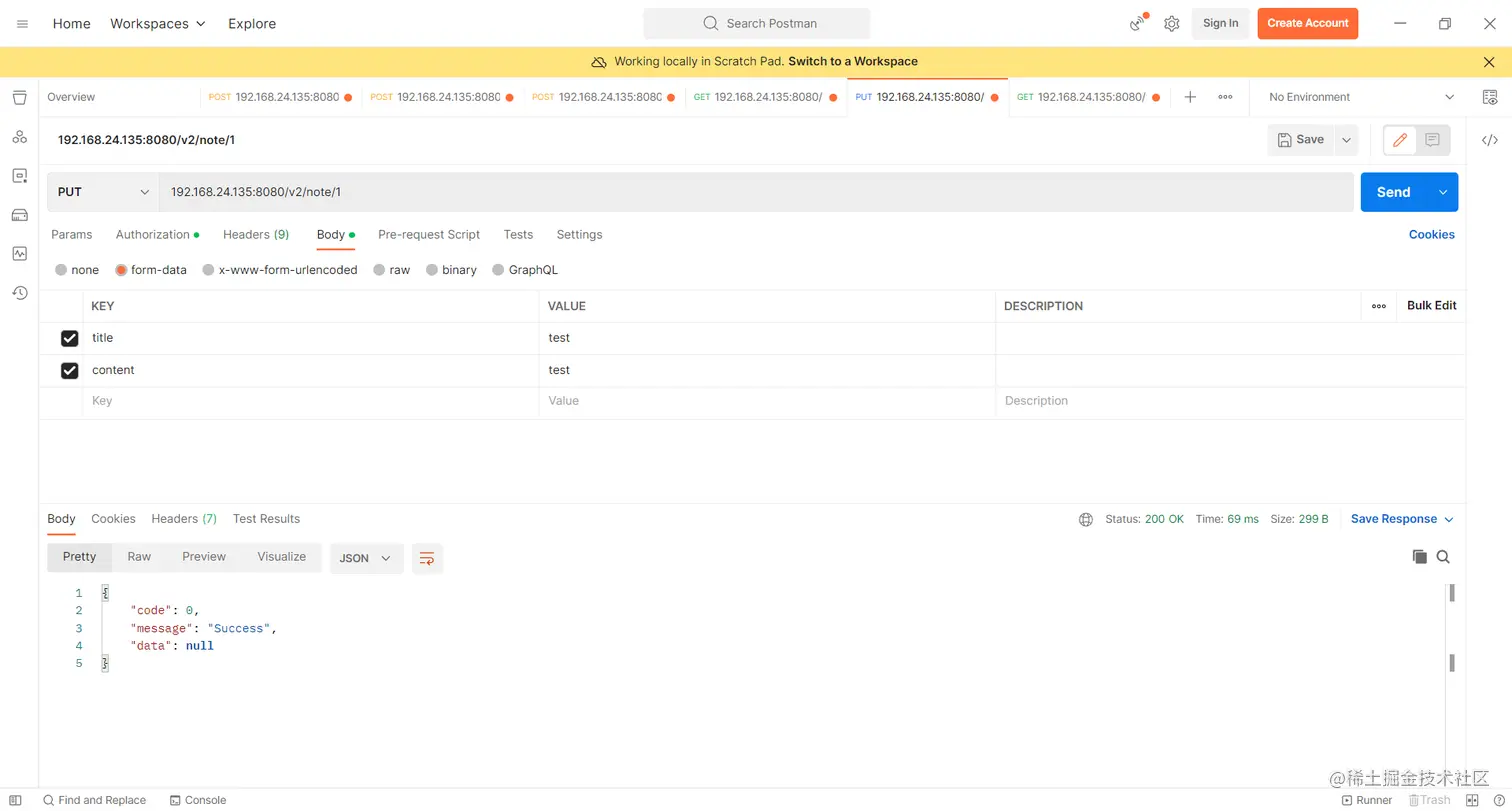Open the Test Results tab
This screenshot has height=811, width=1512.
(266, 519)
